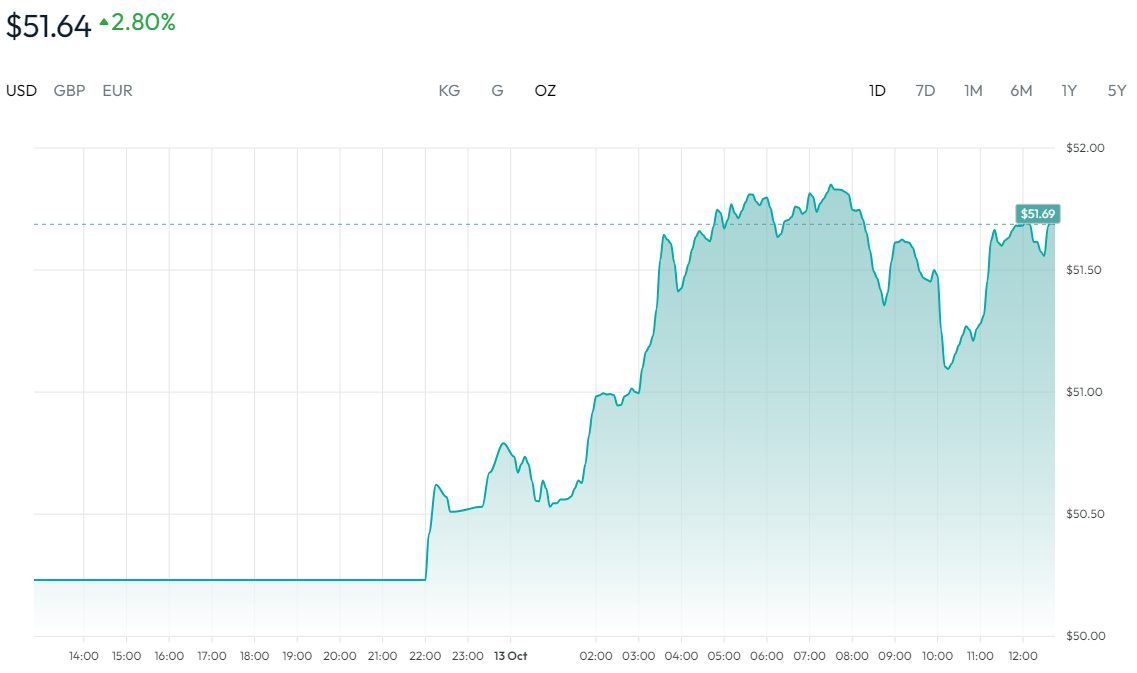
Task: Click the 2.80% change percentage
Action: 143,22
